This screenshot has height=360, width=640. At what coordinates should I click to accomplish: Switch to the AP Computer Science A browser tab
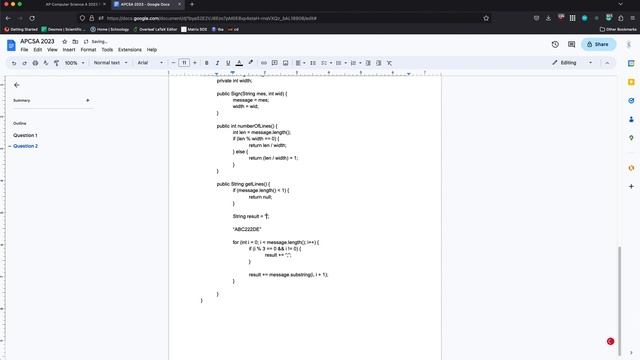tap(73, 4)
